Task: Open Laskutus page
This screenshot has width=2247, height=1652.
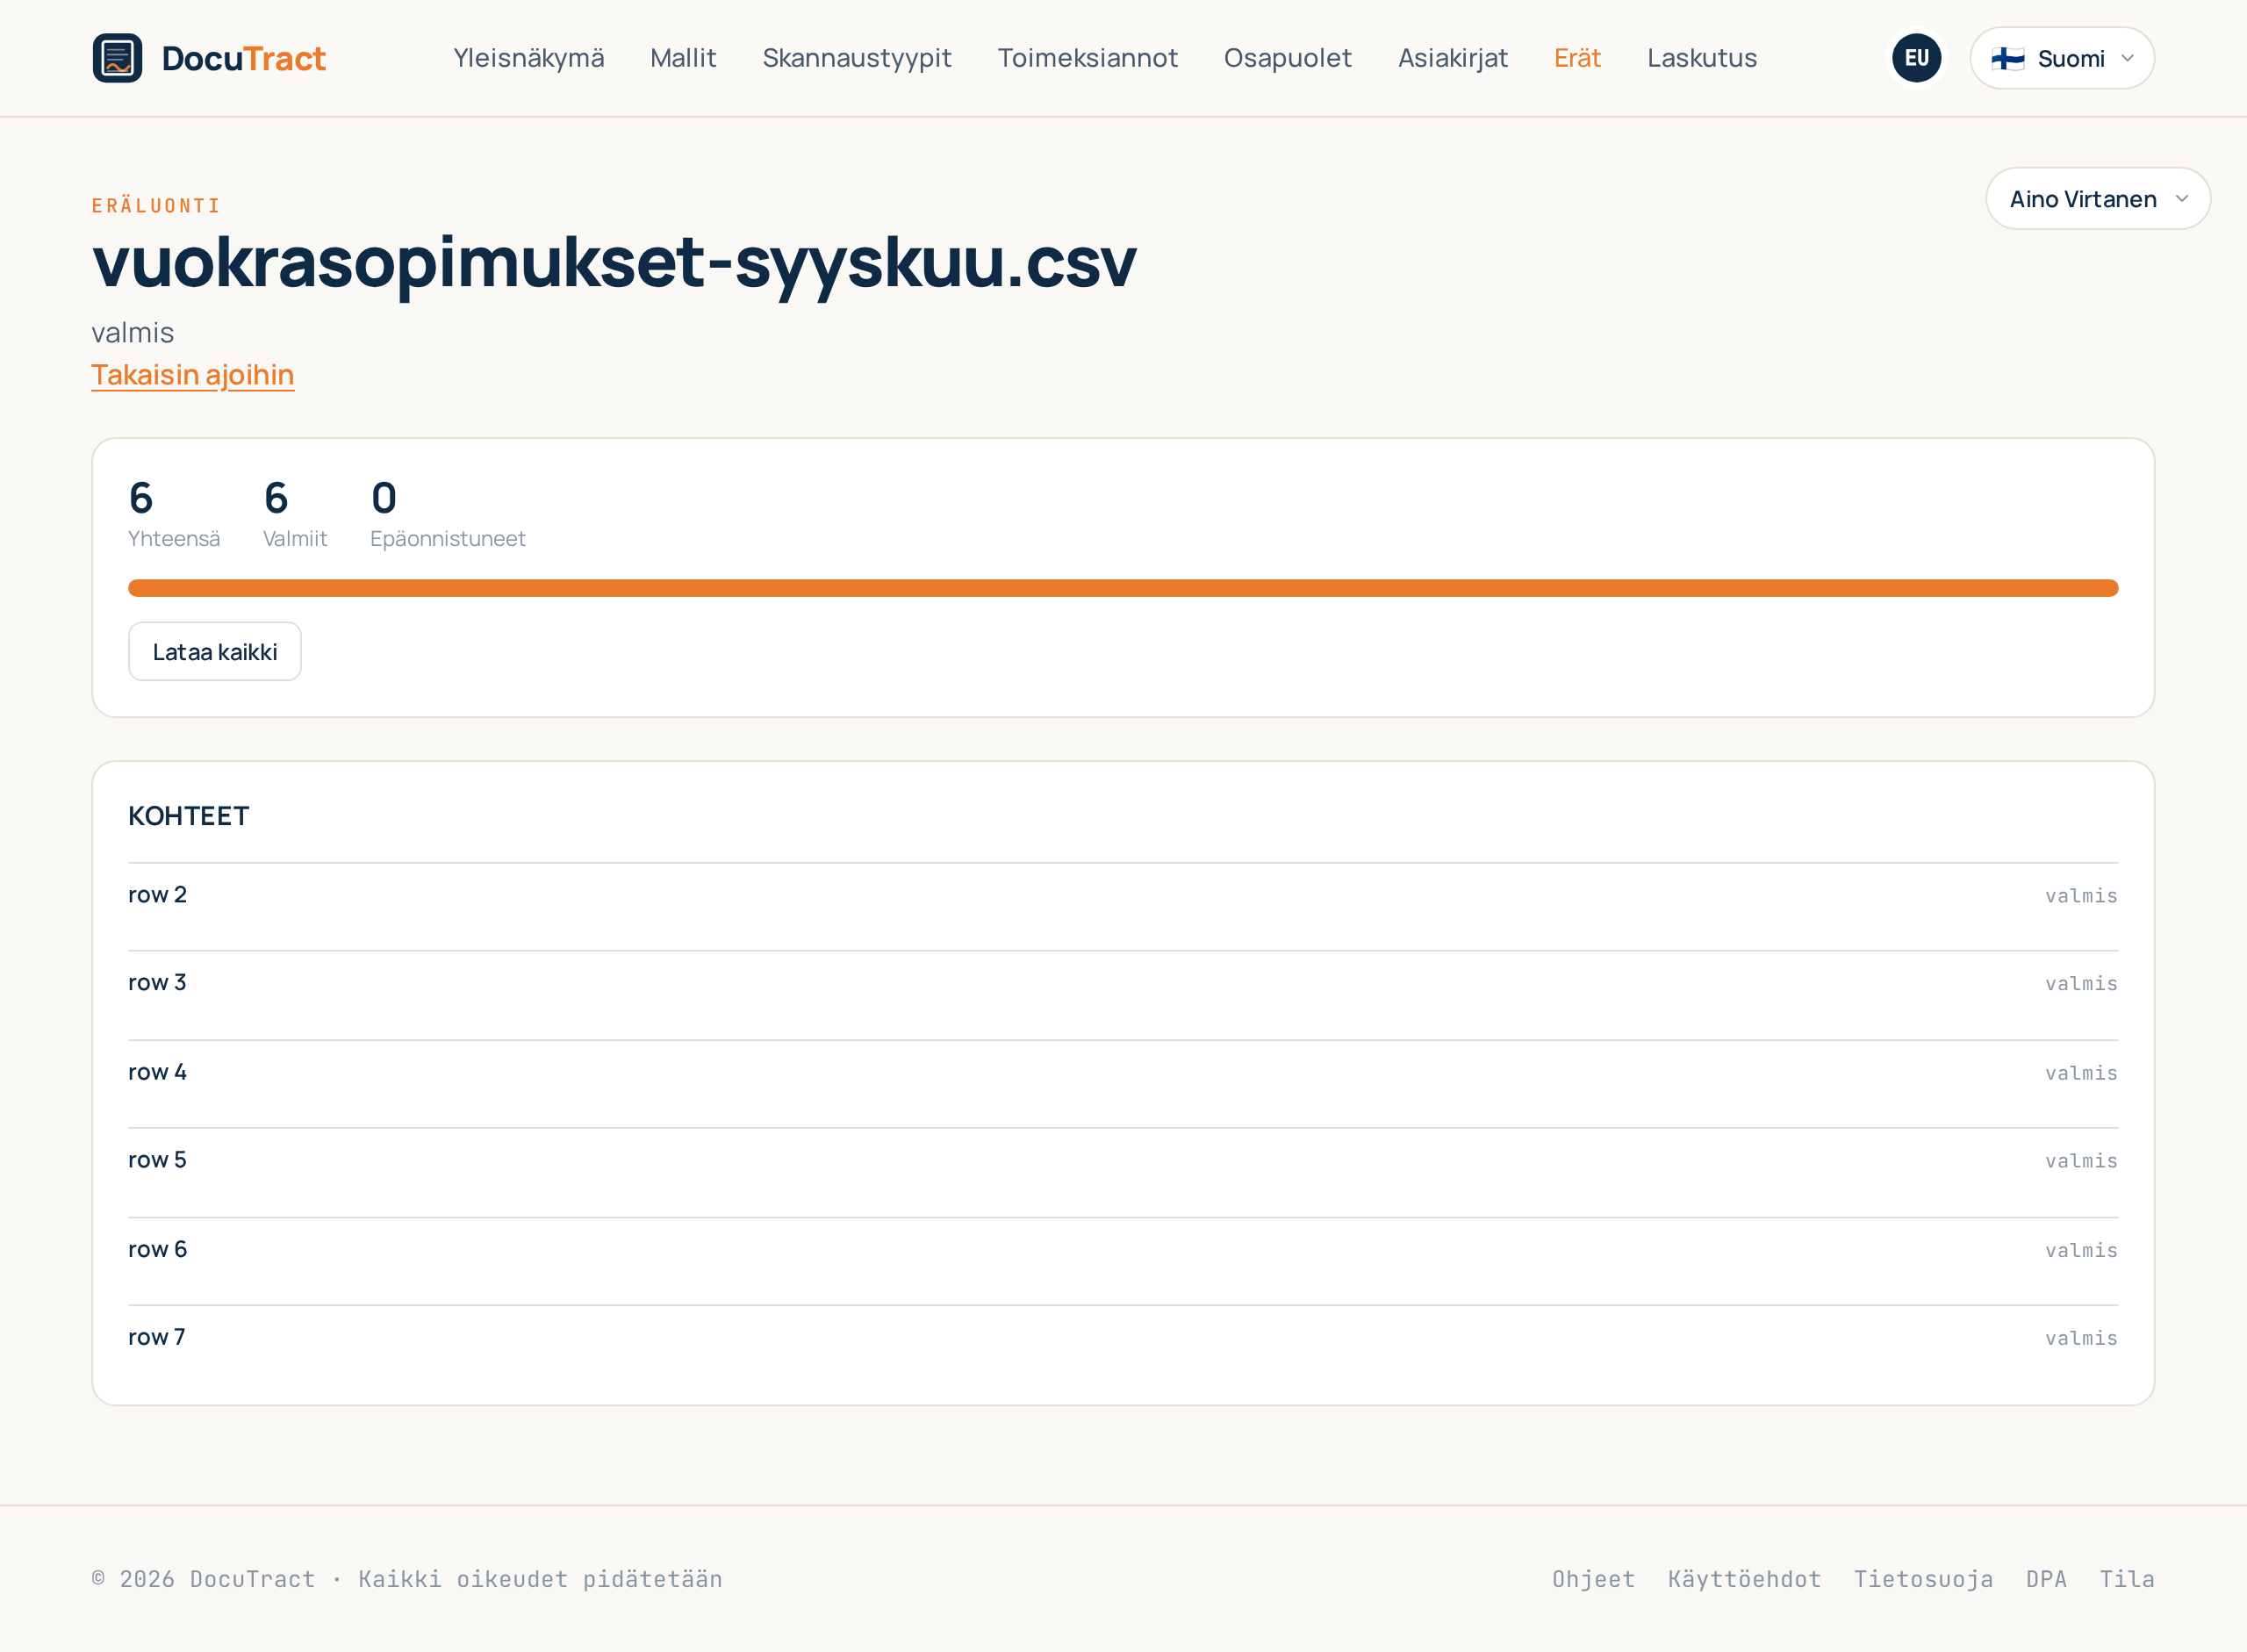Action: point(1701,58)
